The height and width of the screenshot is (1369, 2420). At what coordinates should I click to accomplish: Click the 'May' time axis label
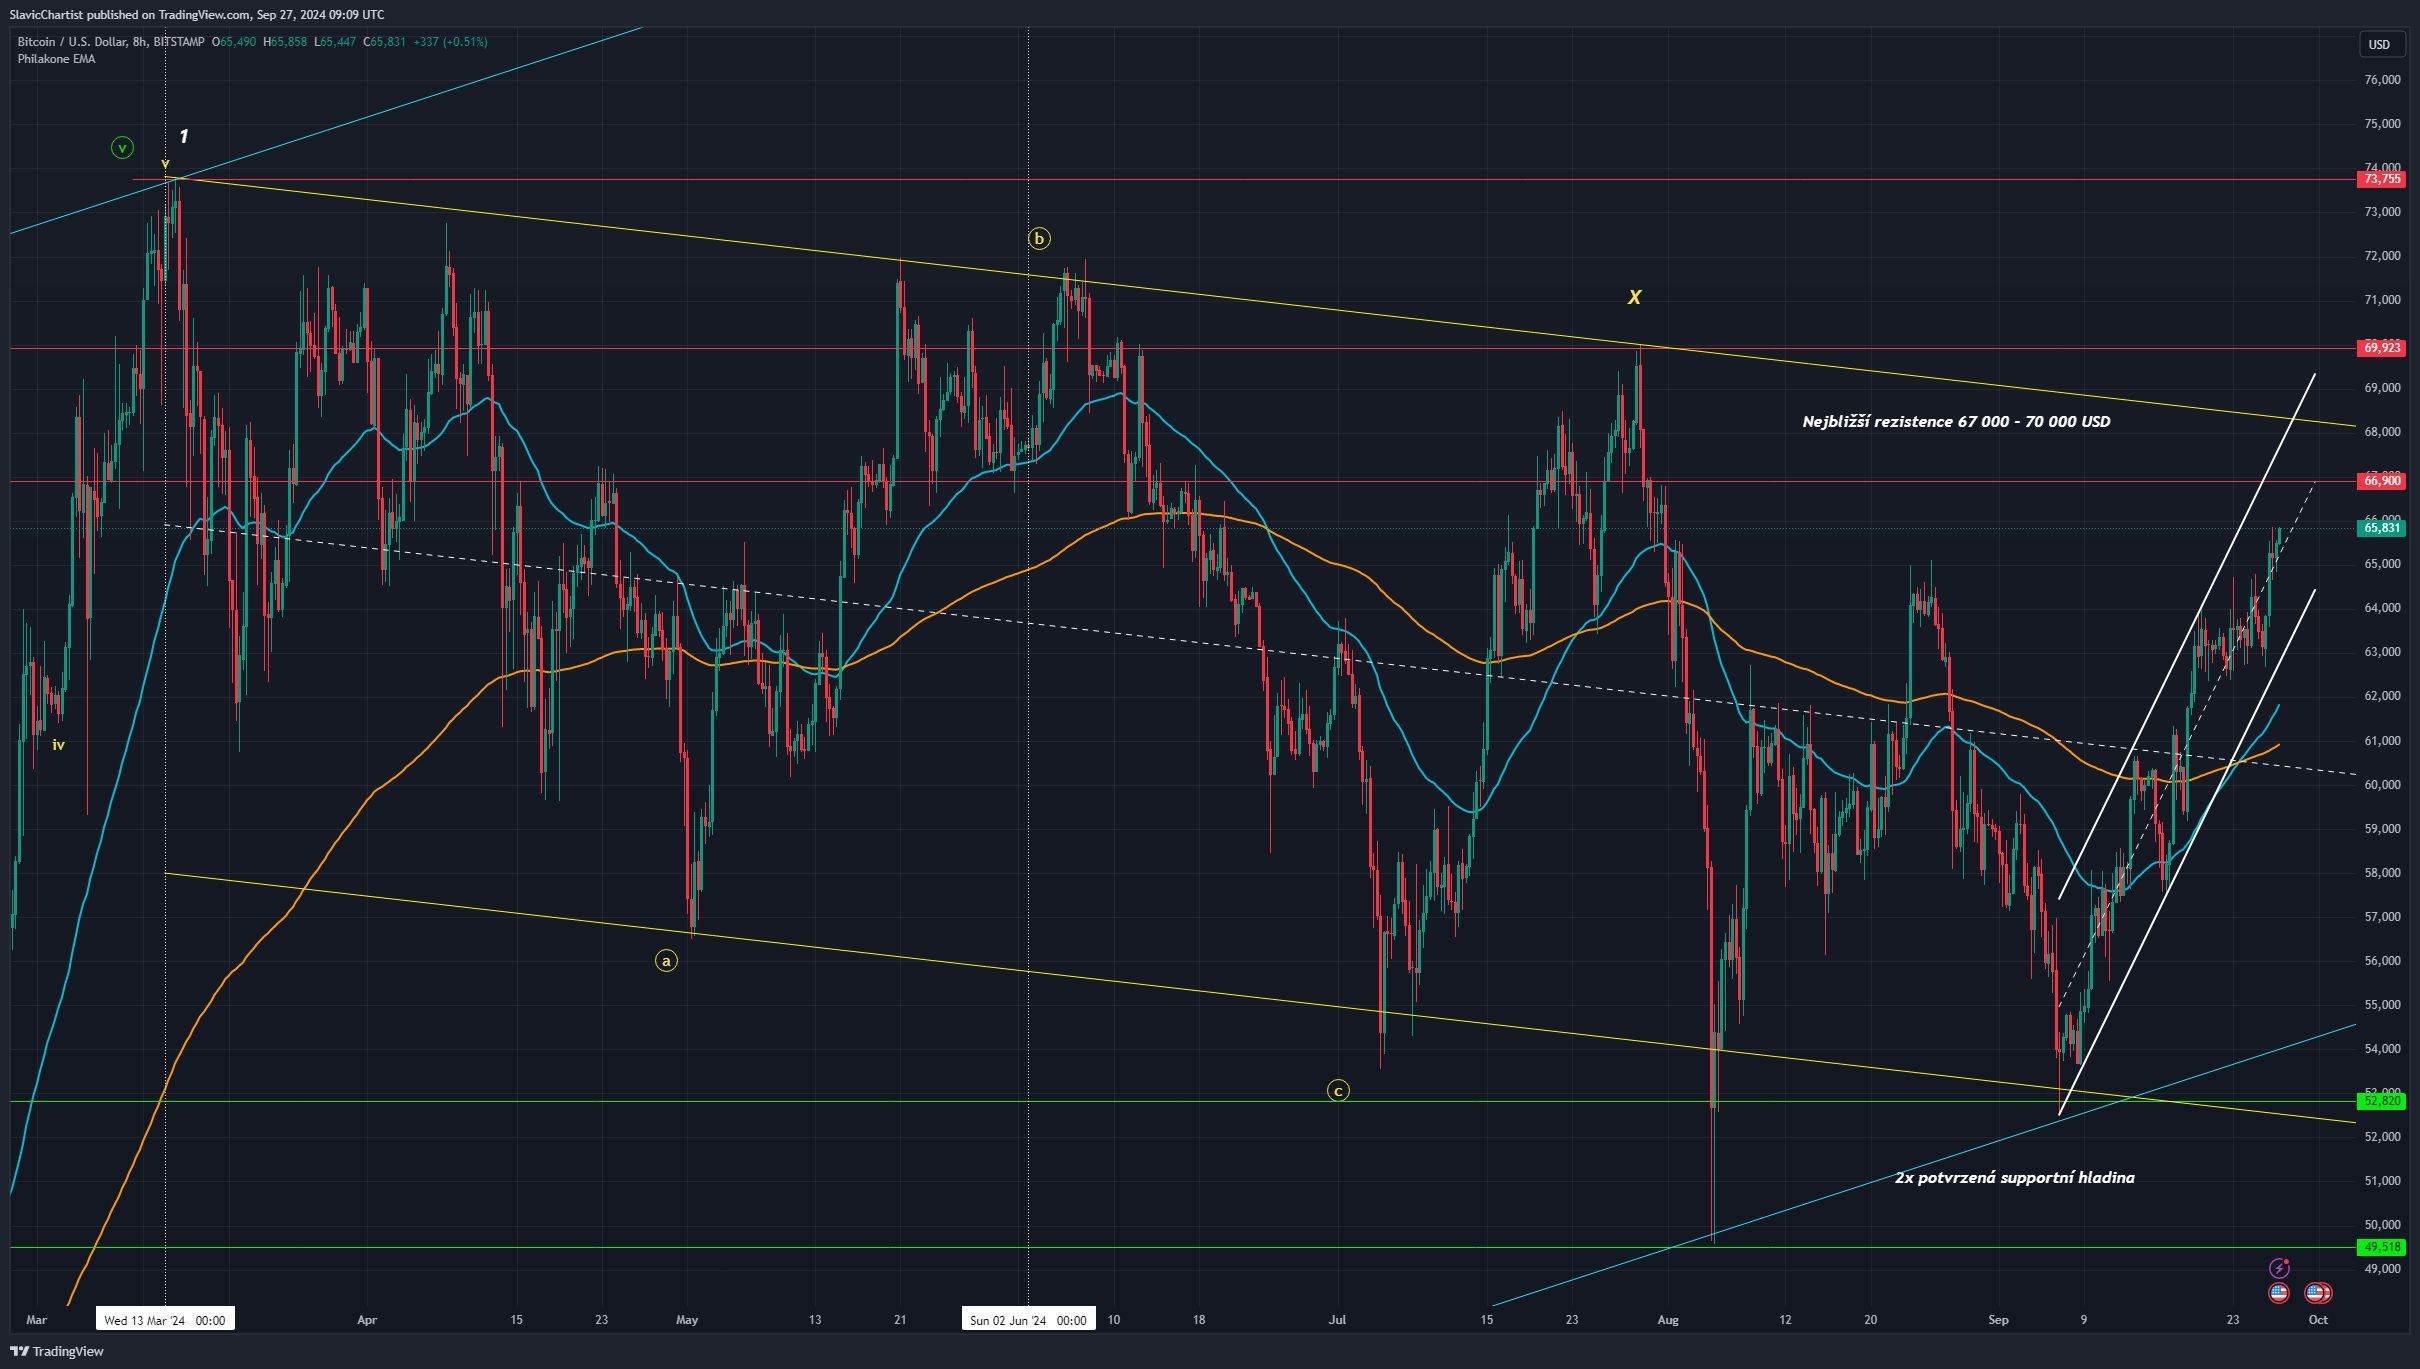tap(687, 1320)
